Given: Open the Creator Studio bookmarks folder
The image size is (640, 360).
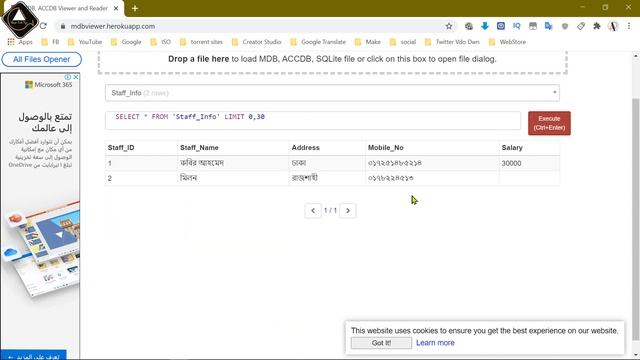Looking at the screenshot, I should pyautogui.click(x=256, y=42).
